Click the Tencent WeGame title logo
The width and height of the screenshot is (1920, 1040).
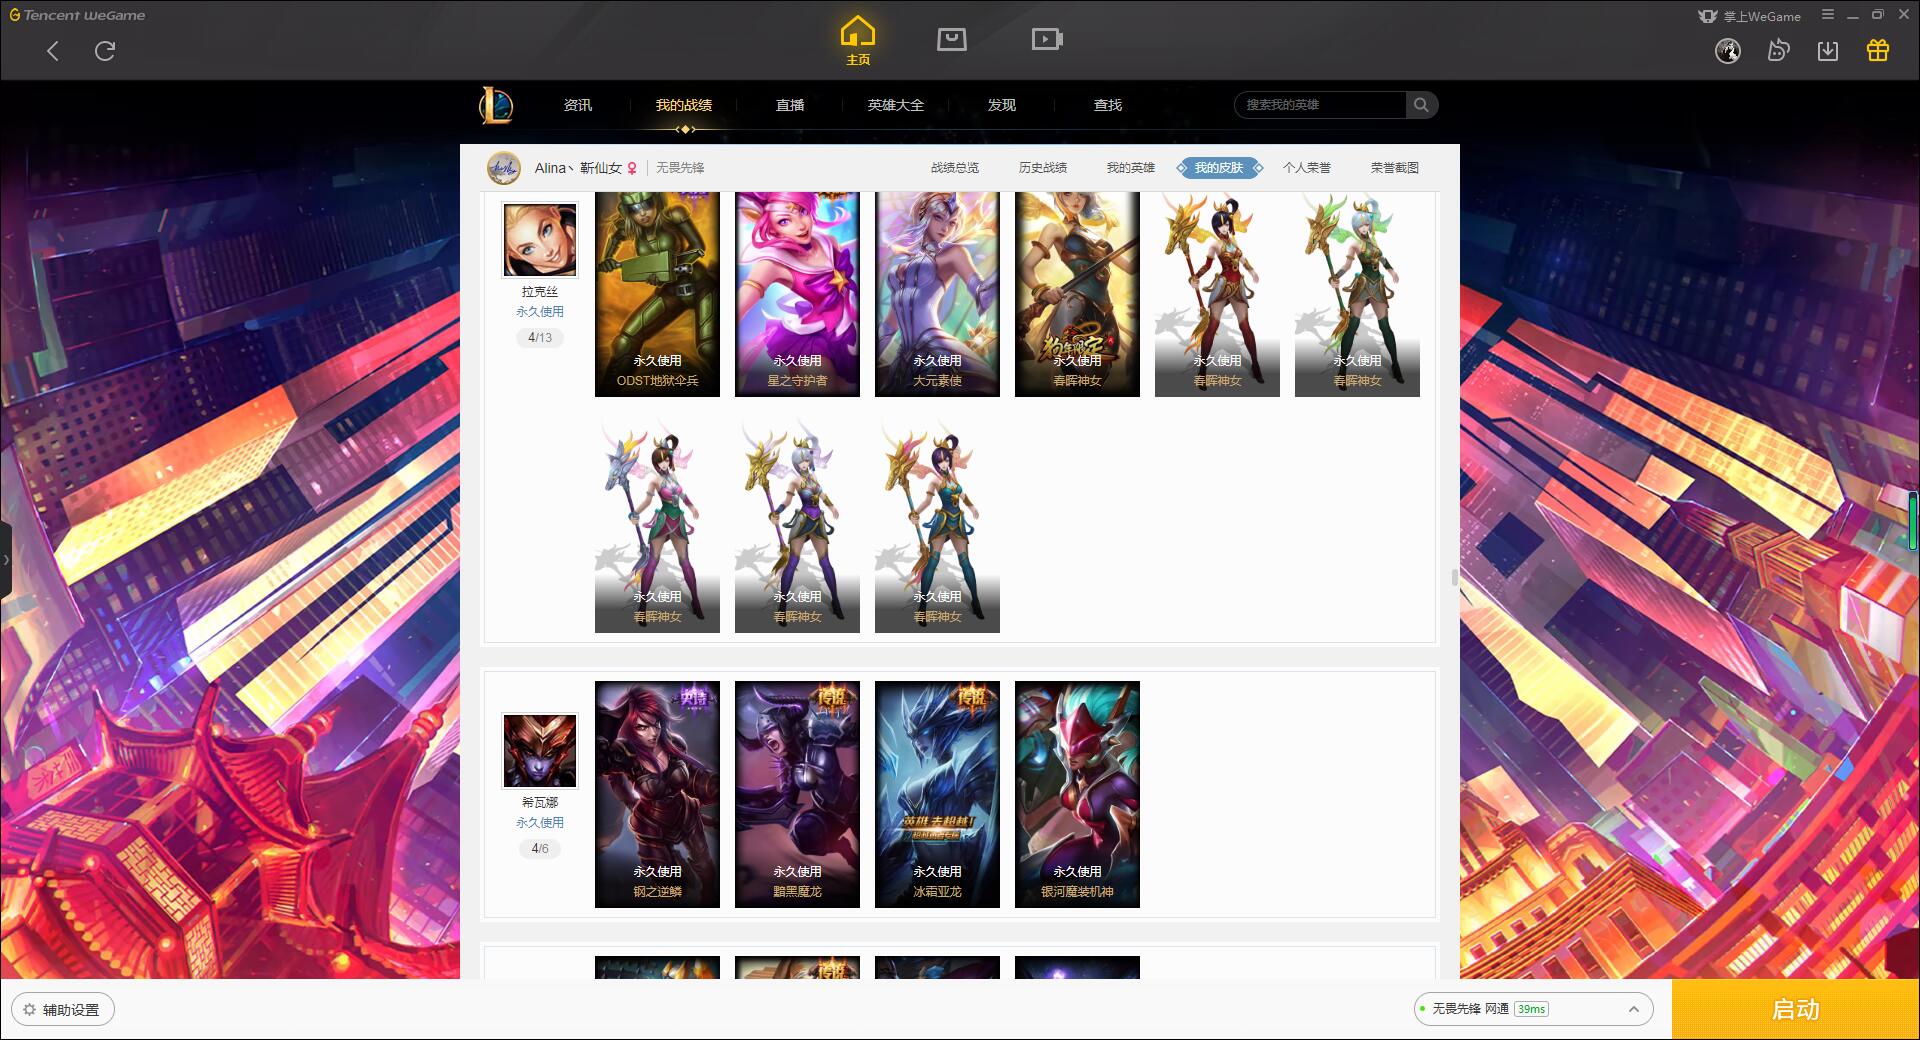click(77, 15)
